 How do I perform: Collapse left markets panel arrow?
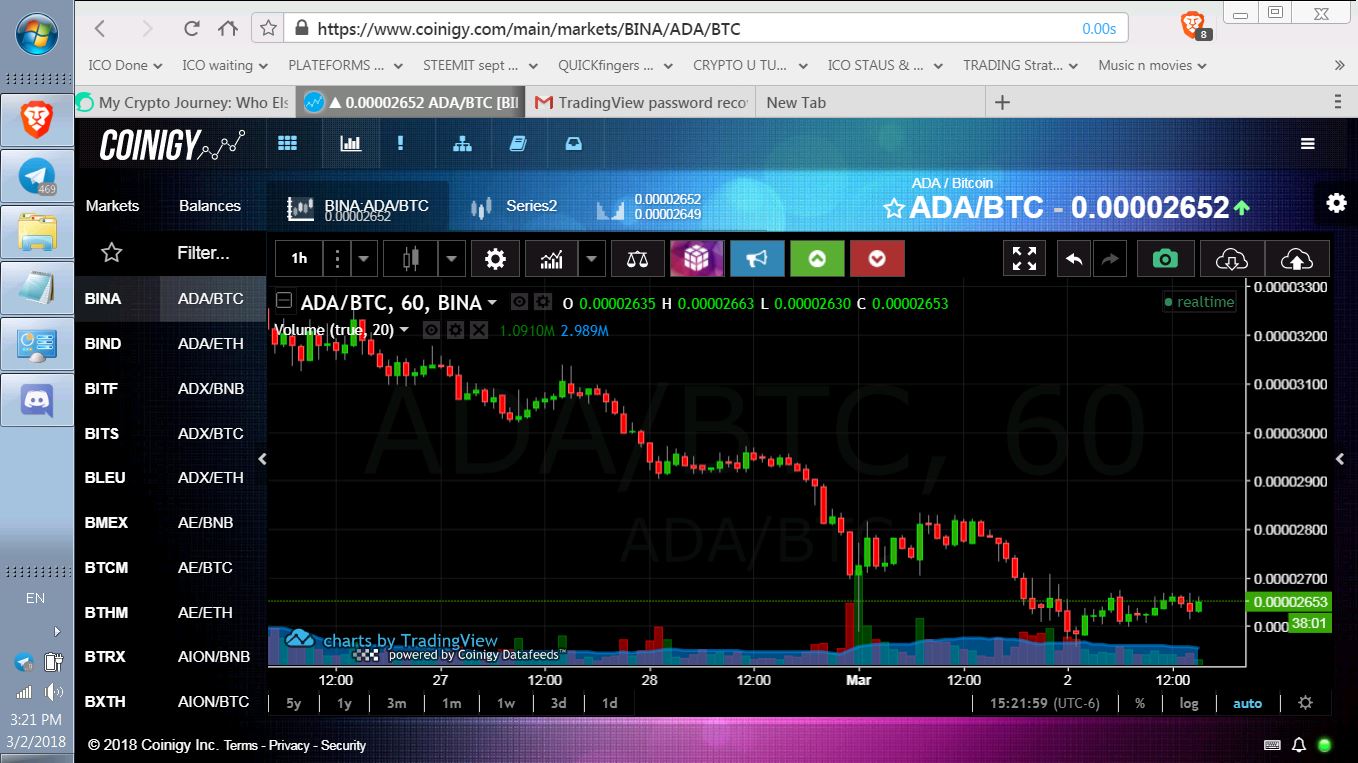click(262, 459)
